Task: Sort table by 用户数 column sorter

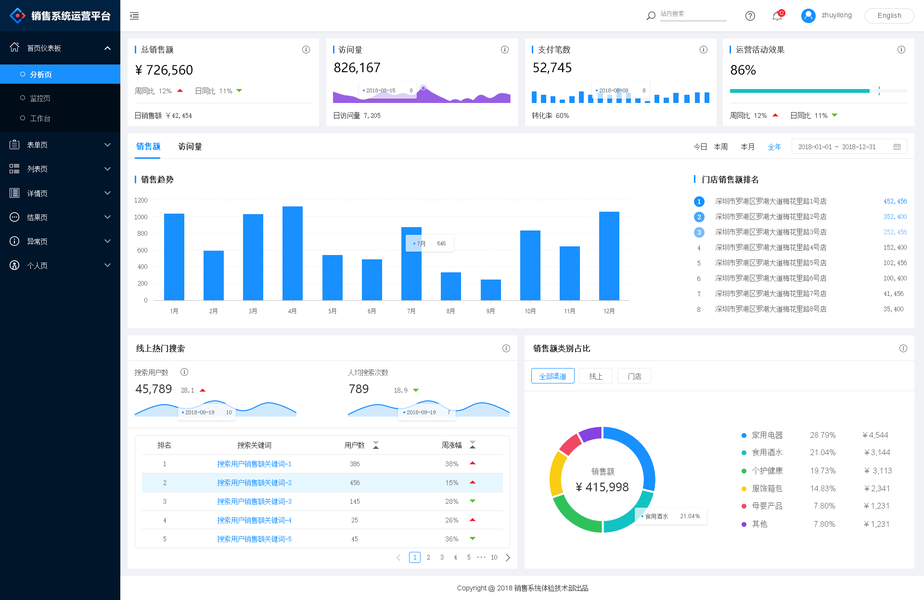Action: (376, 445)
